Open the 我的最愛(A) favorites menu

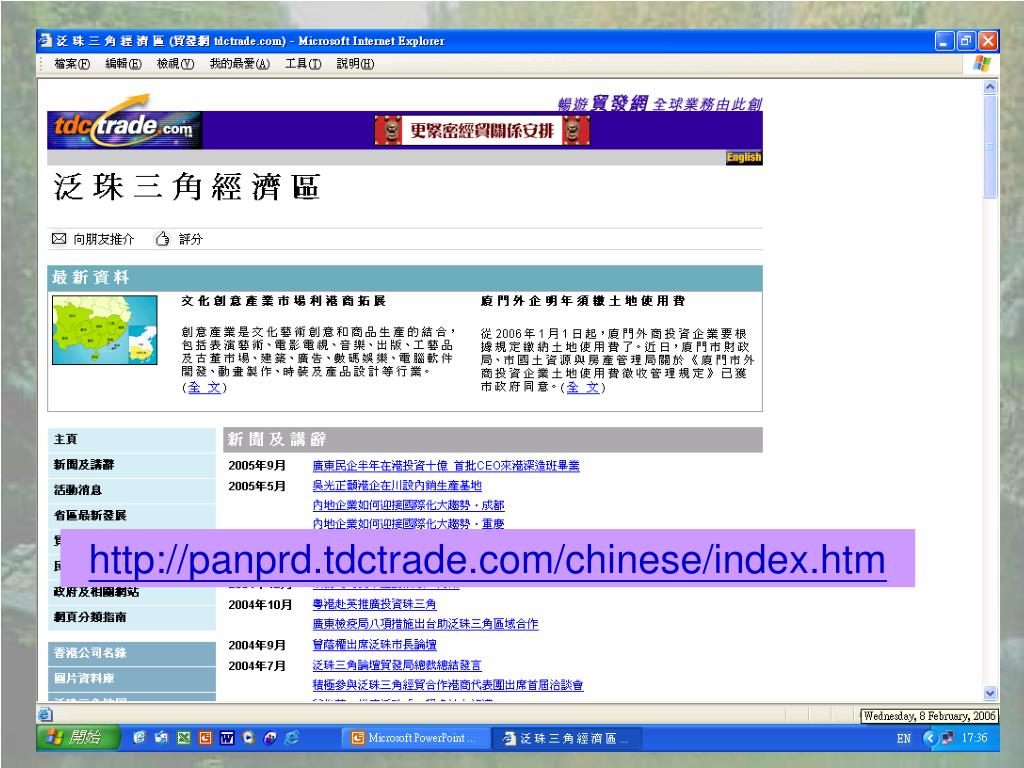pos(239,64)
